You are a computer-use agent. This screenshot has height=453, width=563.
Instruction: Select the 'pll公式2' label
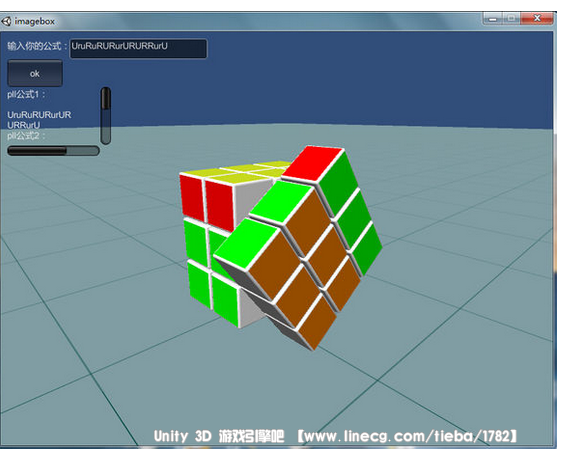(x=26, y=136)
